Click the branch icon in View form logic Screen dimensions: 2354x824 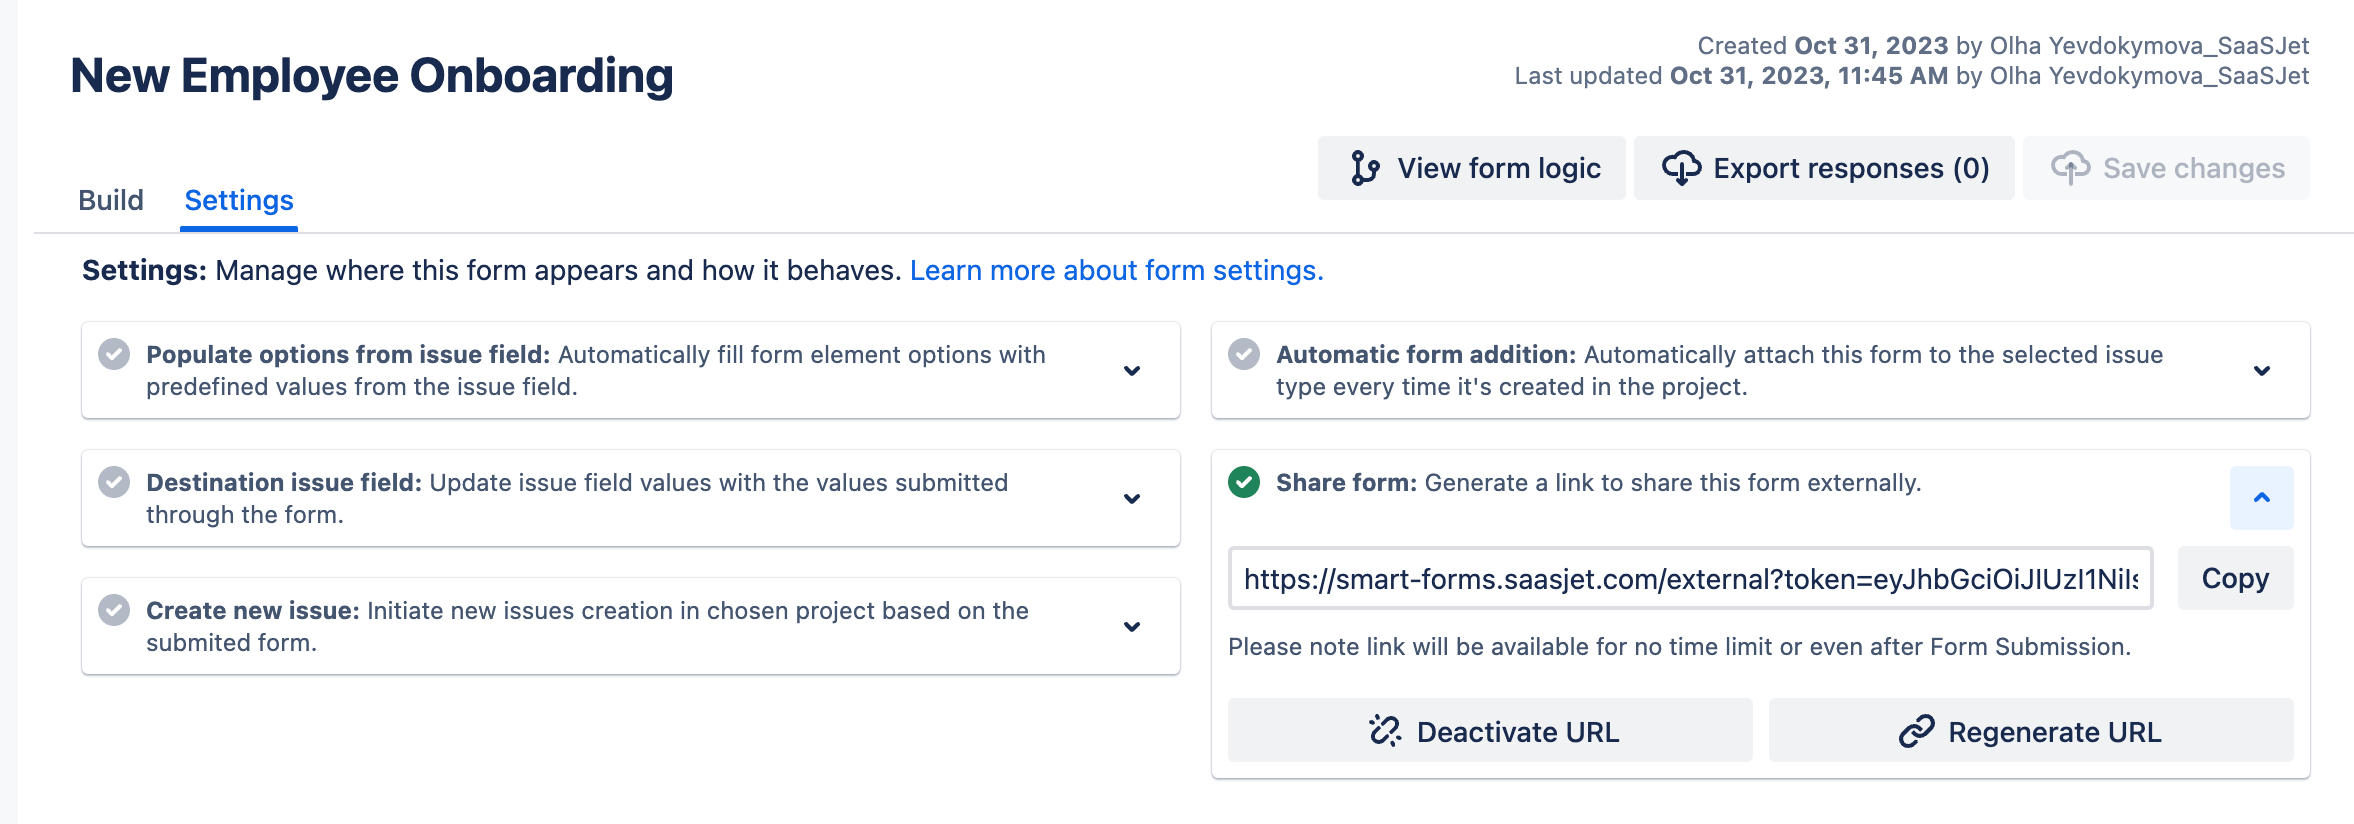pos(1365,168)
